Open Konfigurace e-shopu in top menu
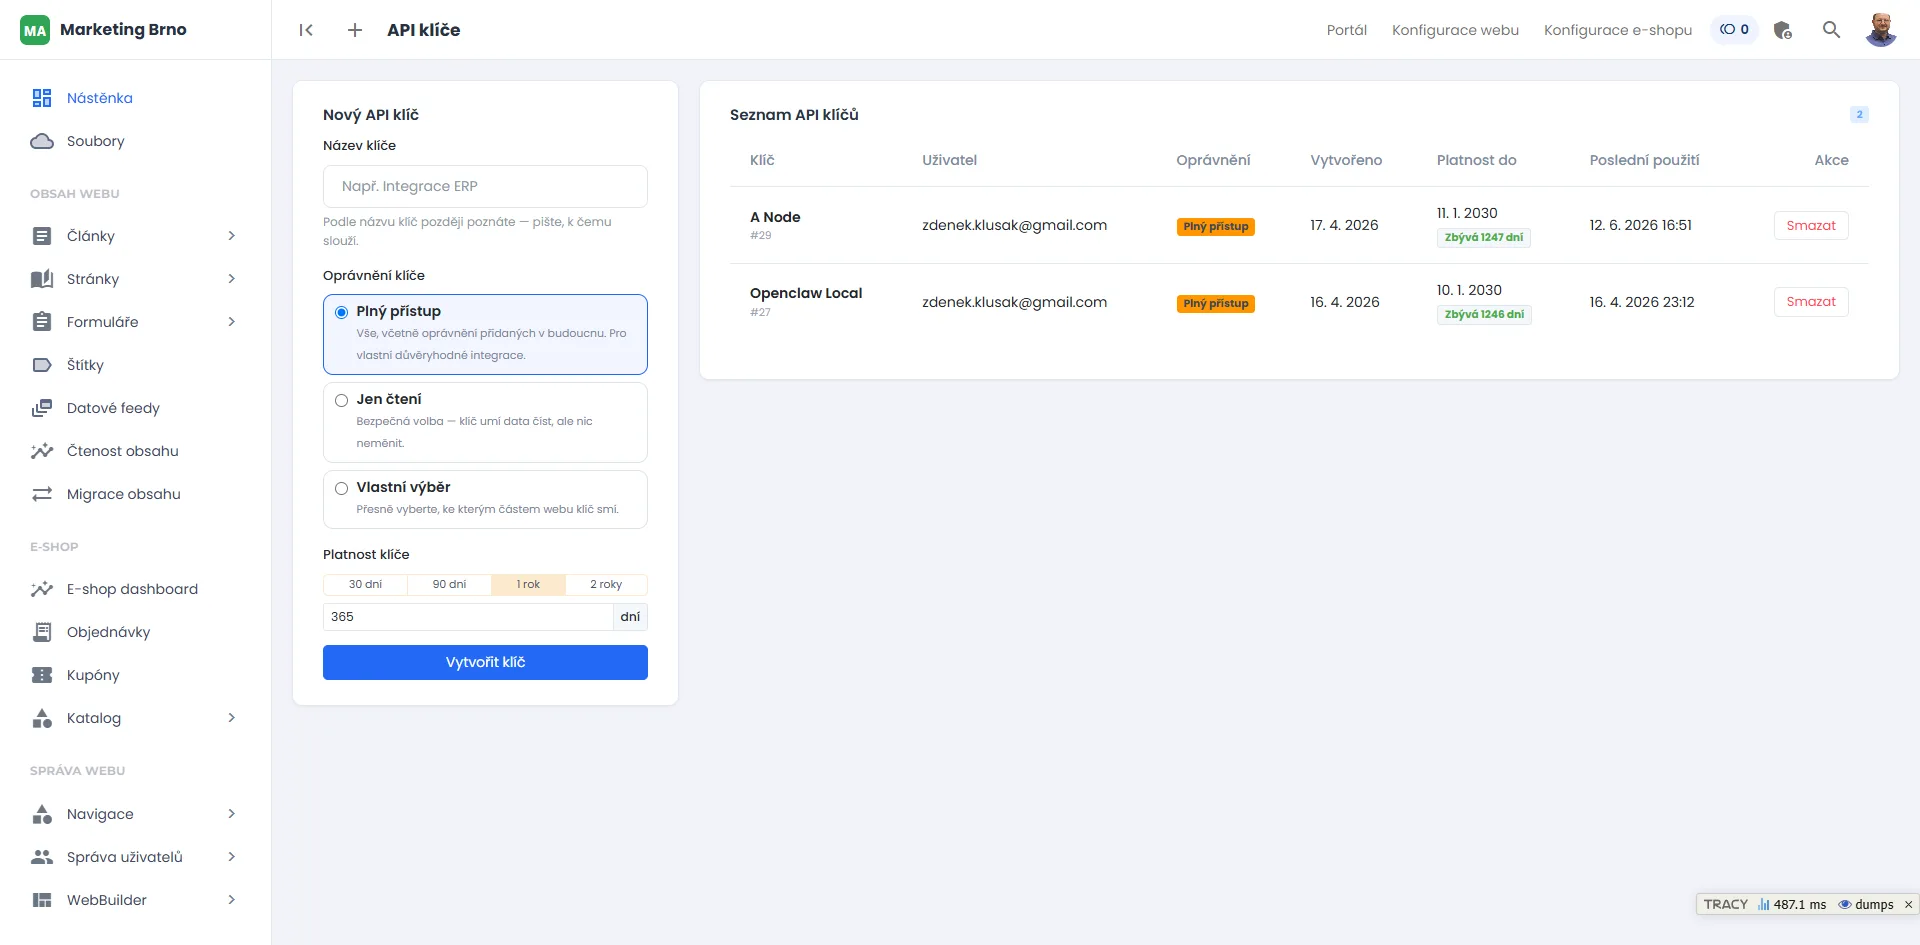This screenshot has width=1920, height=945. point(1618,30)
